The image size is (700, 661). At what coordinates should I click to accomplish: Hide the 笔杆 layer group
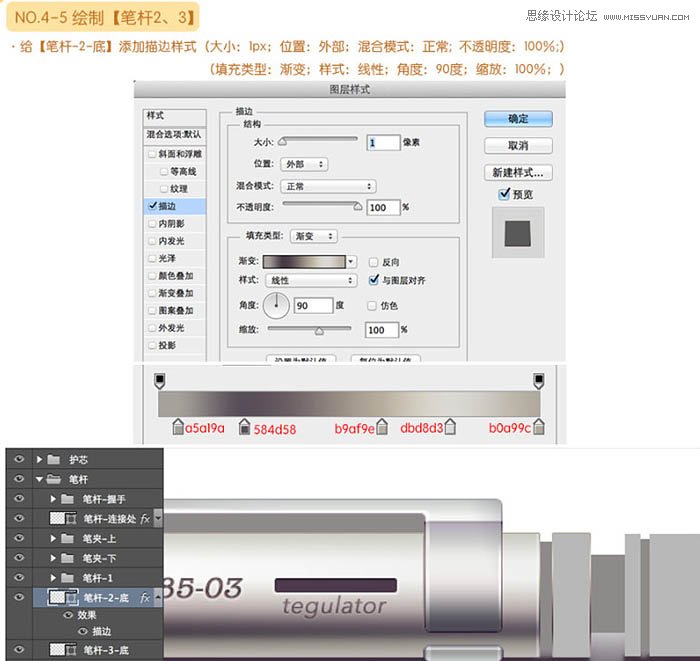[x=19, y=478]
